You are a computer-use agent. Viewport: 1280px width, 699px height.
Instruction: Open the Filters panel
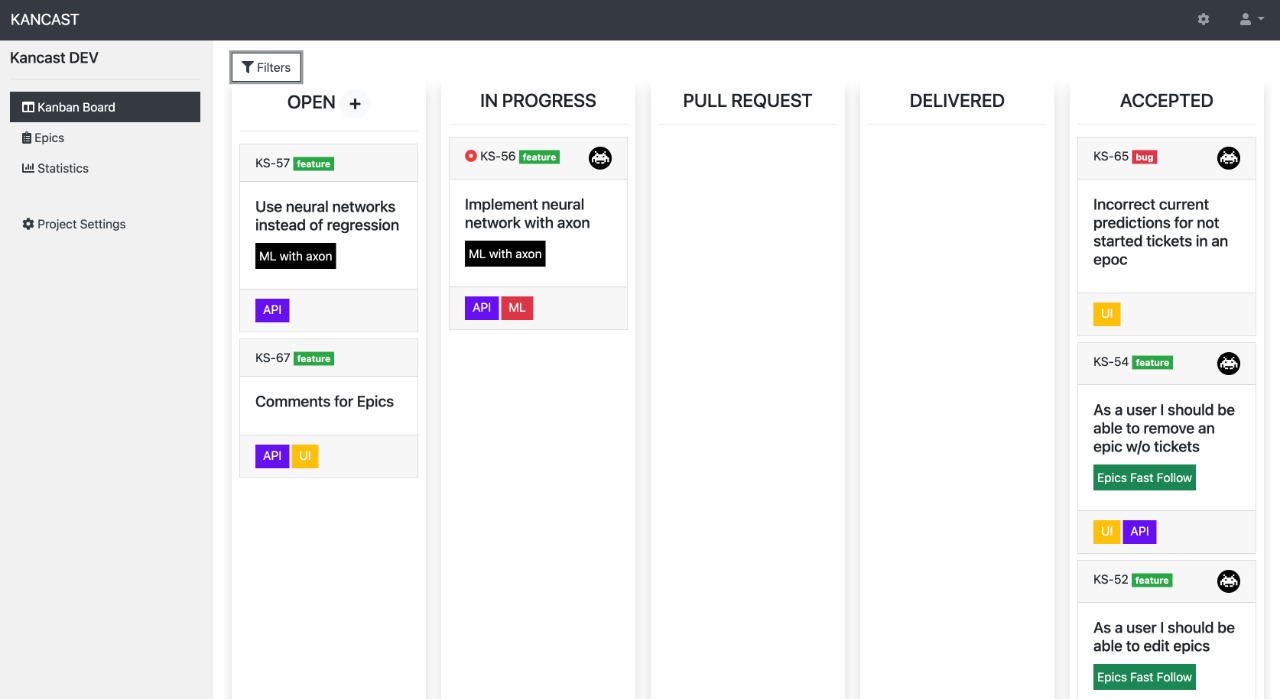click(x=266, y=66)
